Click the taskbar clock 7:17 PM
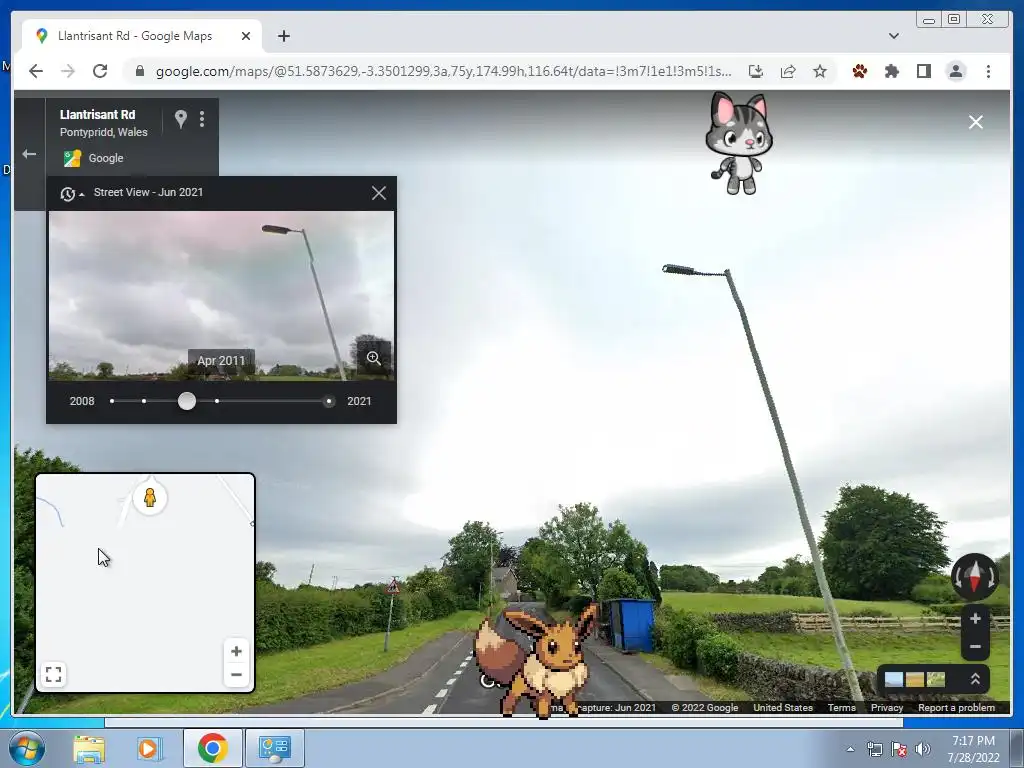 coord(973,741)
